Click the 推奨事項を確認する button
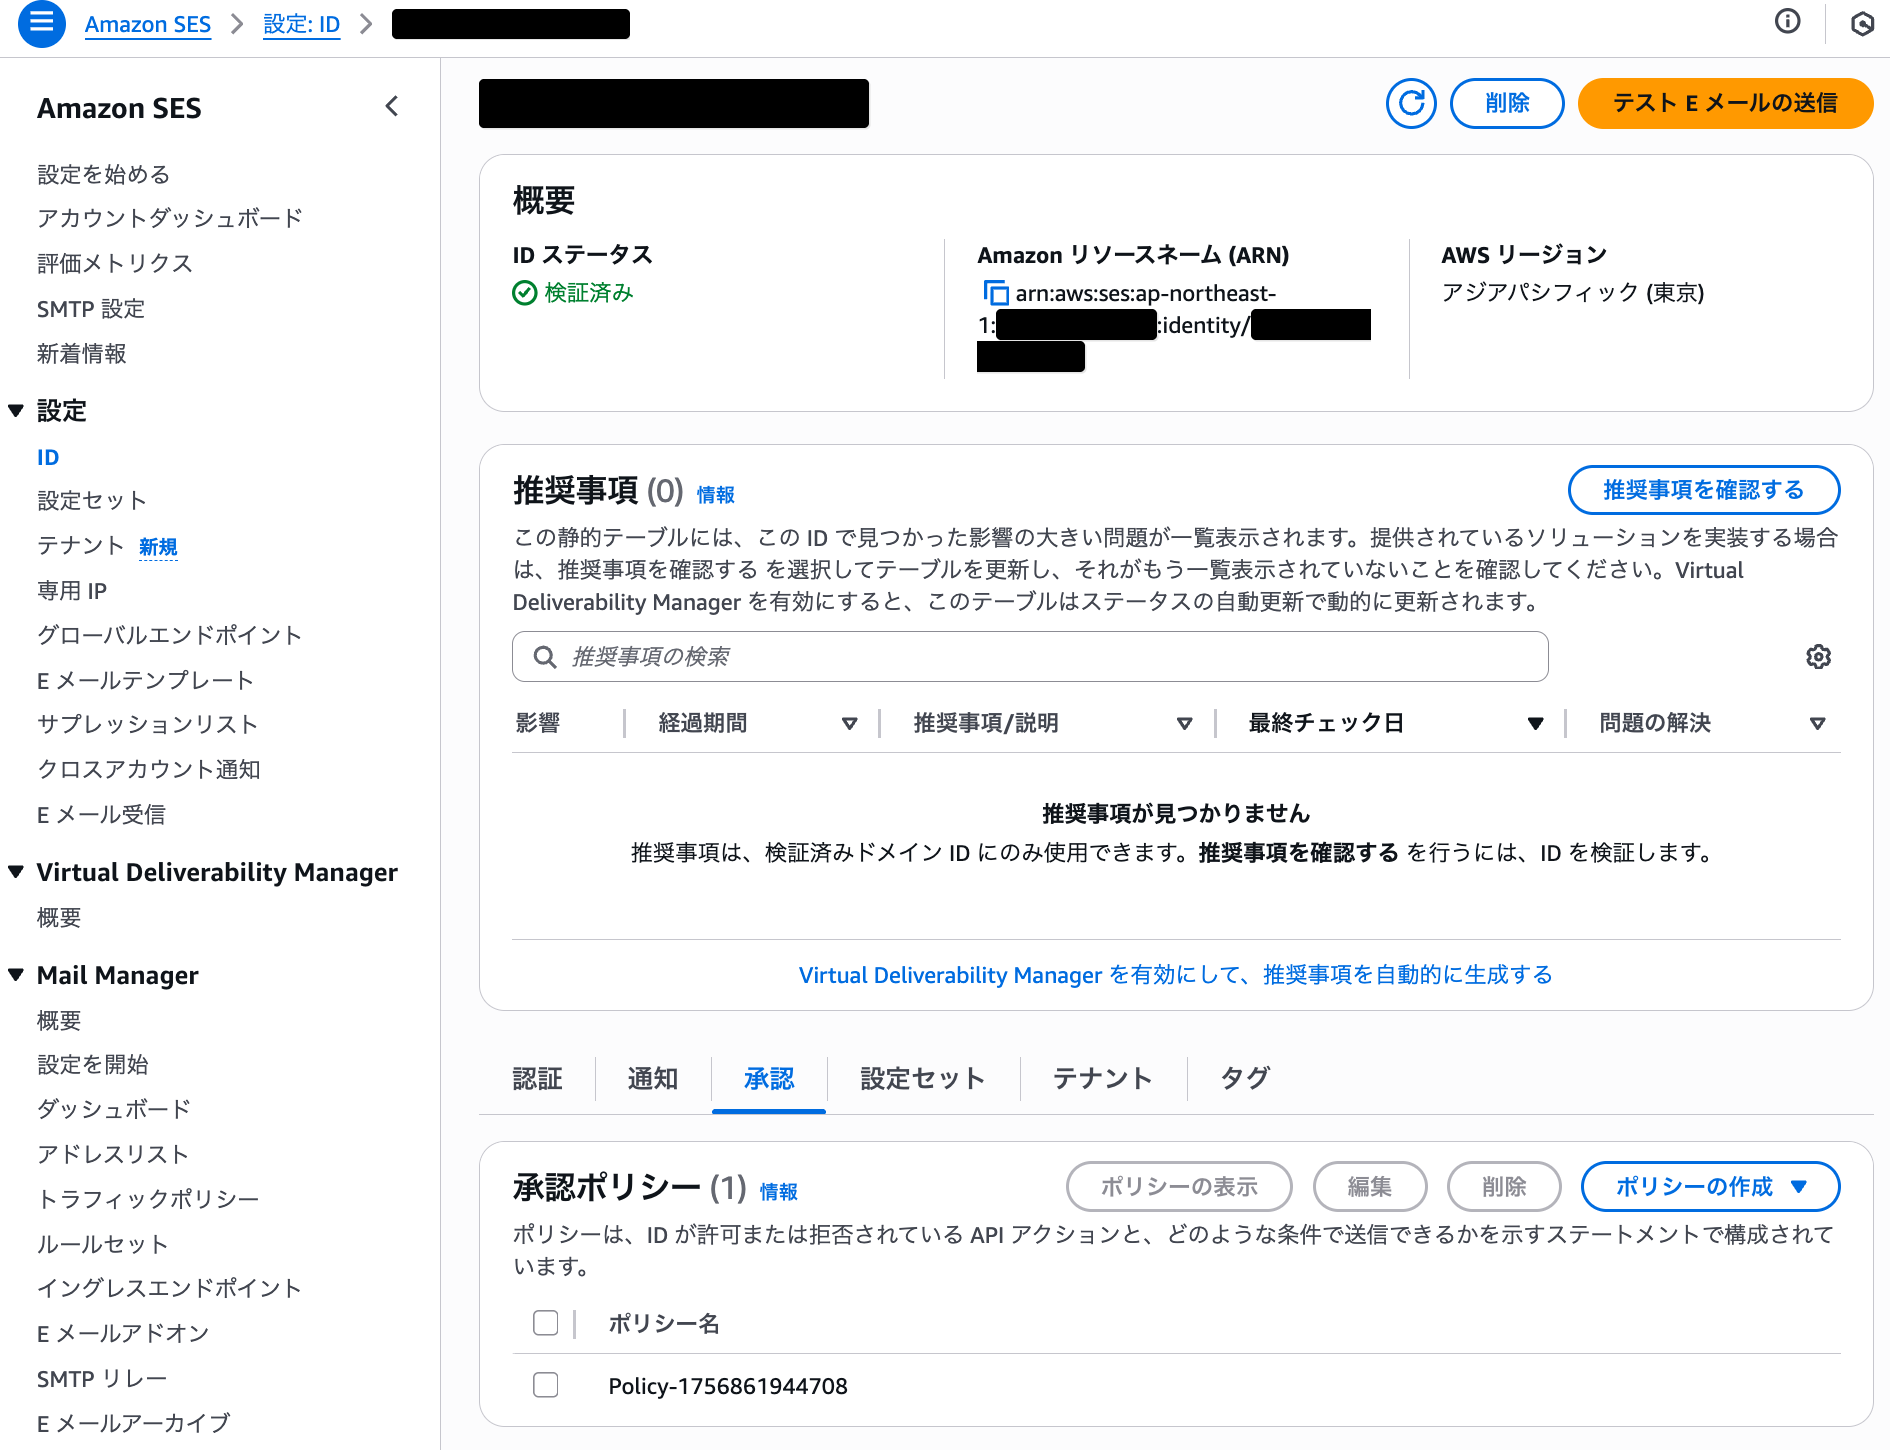 tap(1703, 490)
